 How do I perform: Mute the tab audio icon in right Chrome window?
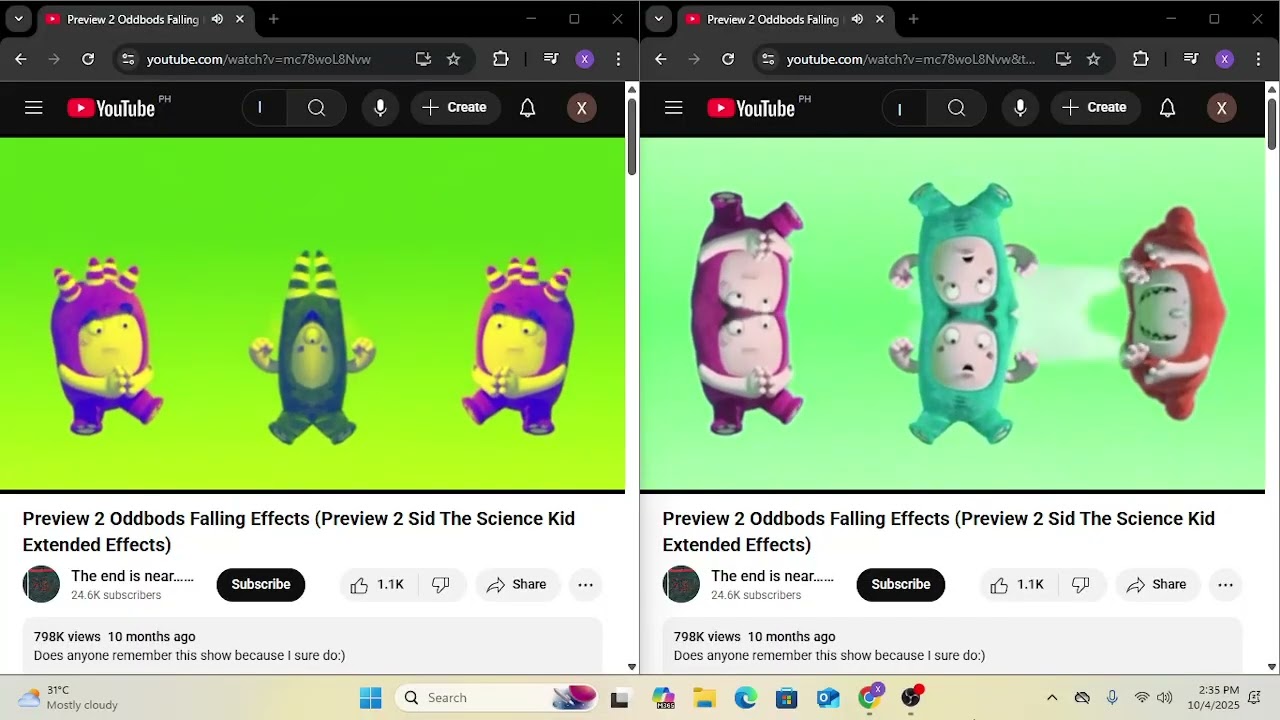pyautogui.click(x=857, y=19)
